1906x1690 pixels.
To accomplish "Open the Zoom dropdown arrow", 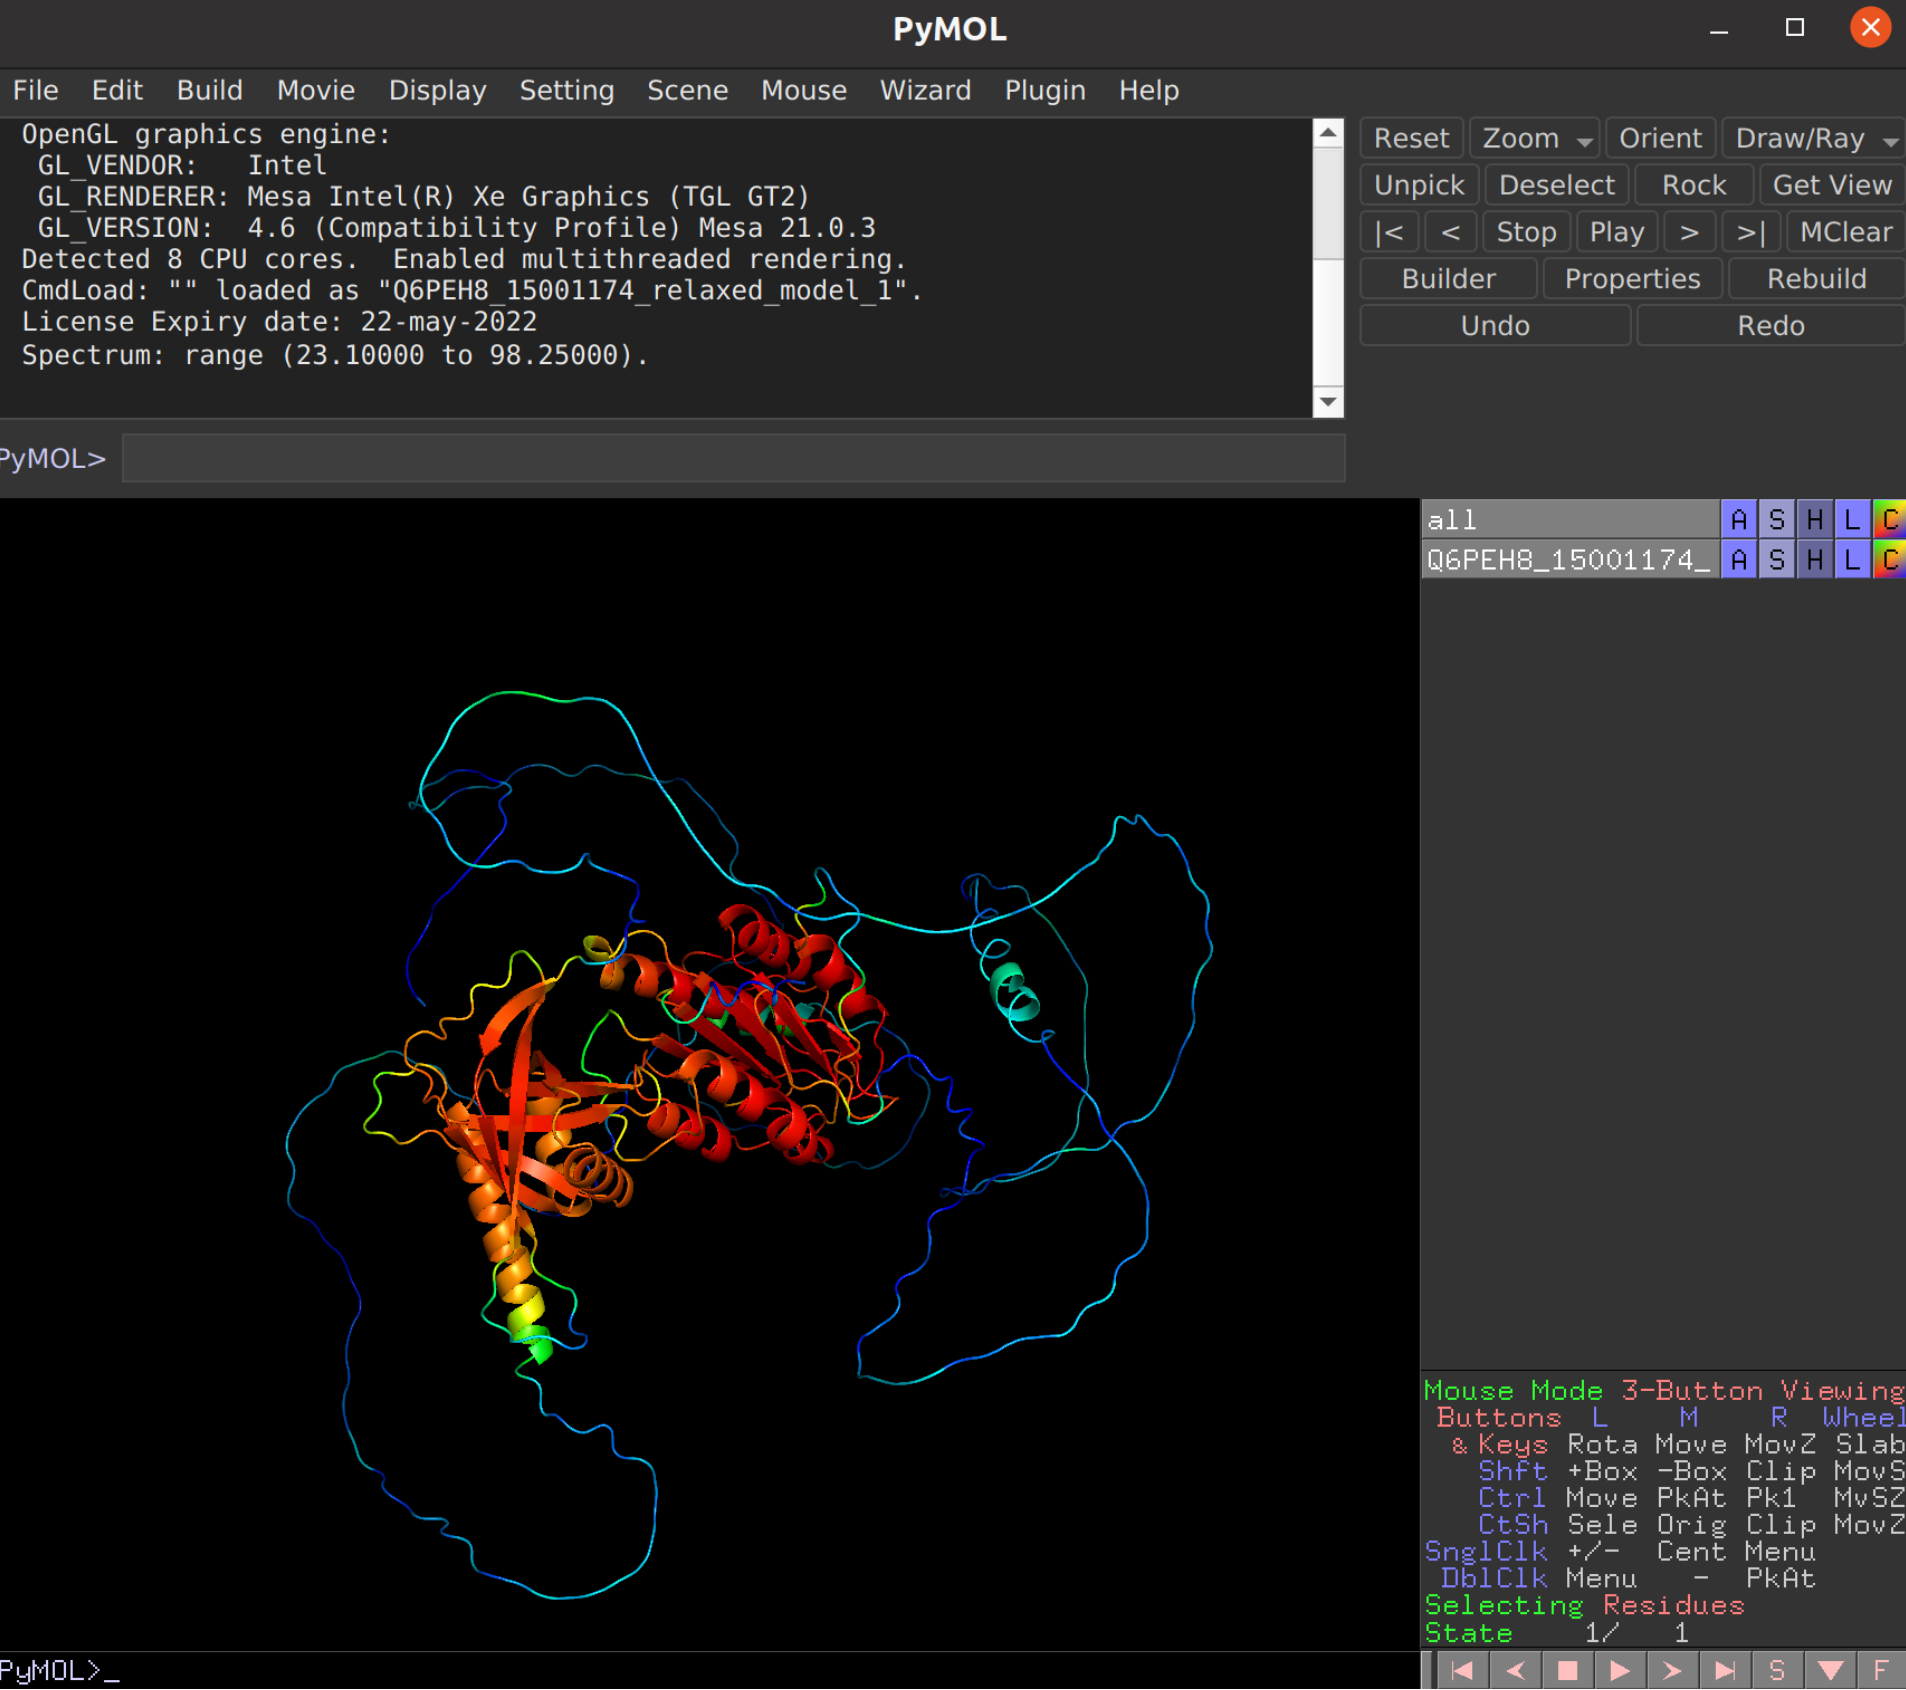I will (x=1585, y=140).
